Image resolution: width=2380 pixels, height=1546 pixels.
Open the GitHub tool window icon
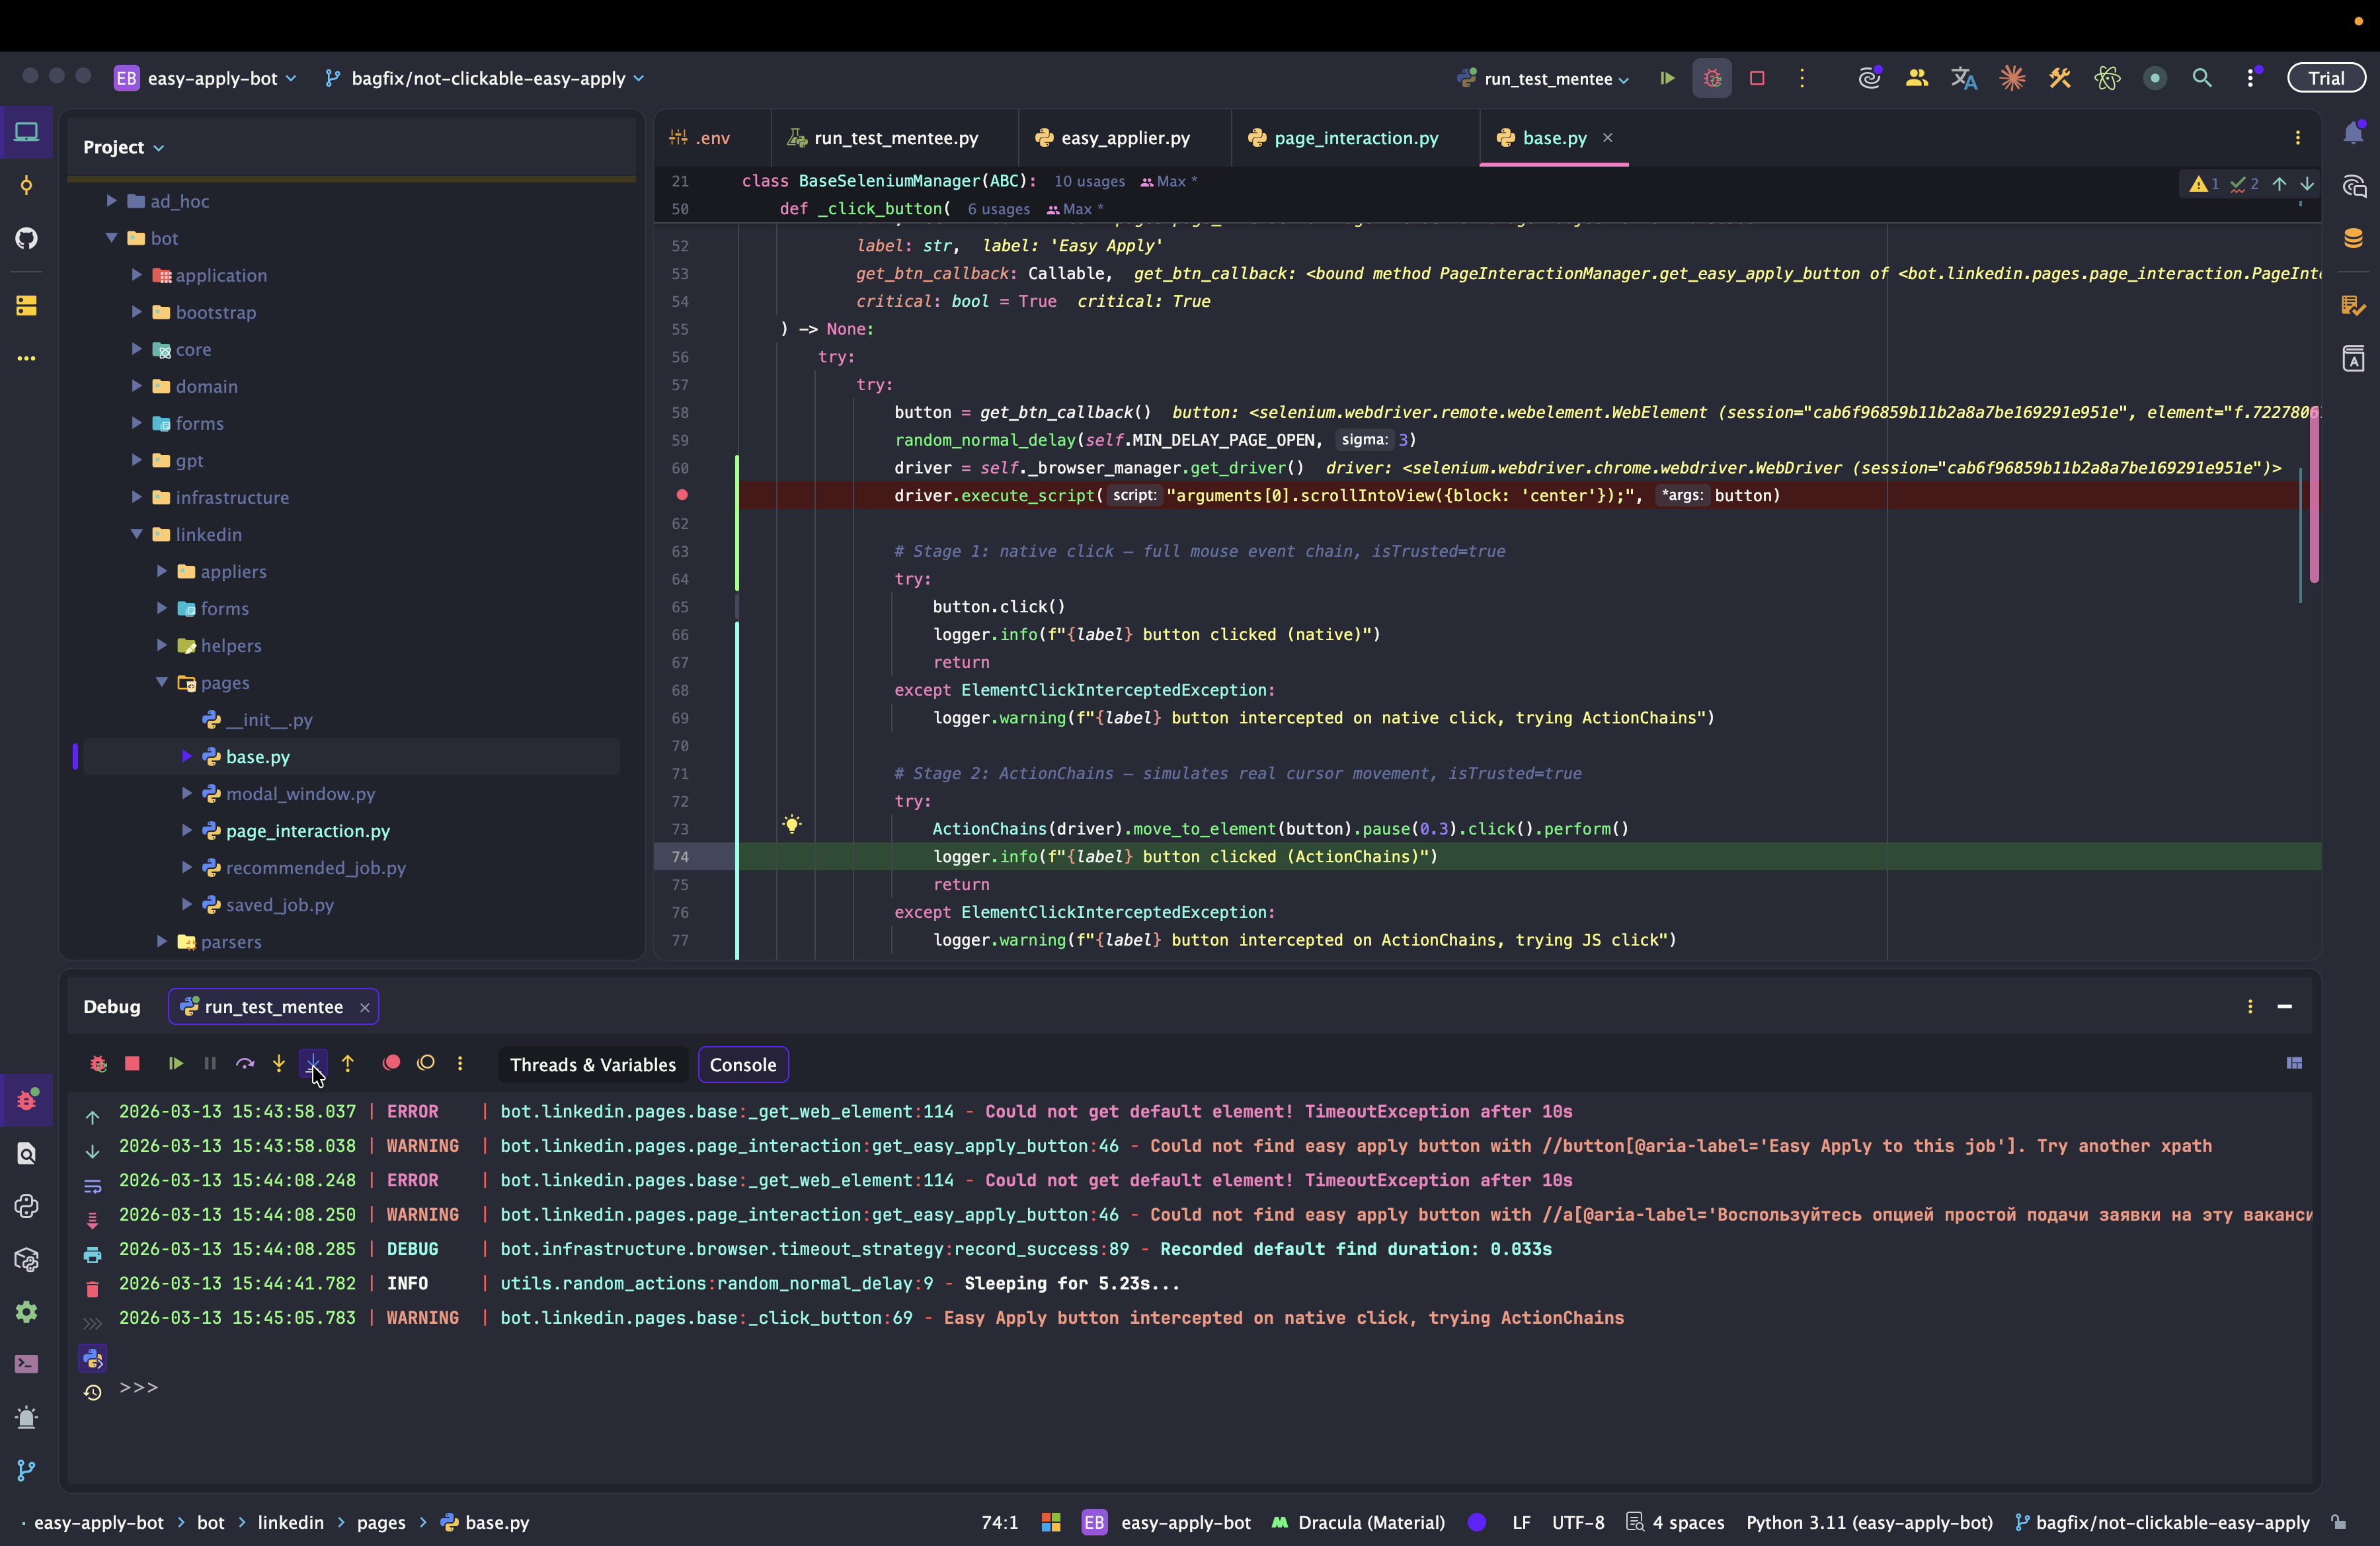[x=27, y=238]
